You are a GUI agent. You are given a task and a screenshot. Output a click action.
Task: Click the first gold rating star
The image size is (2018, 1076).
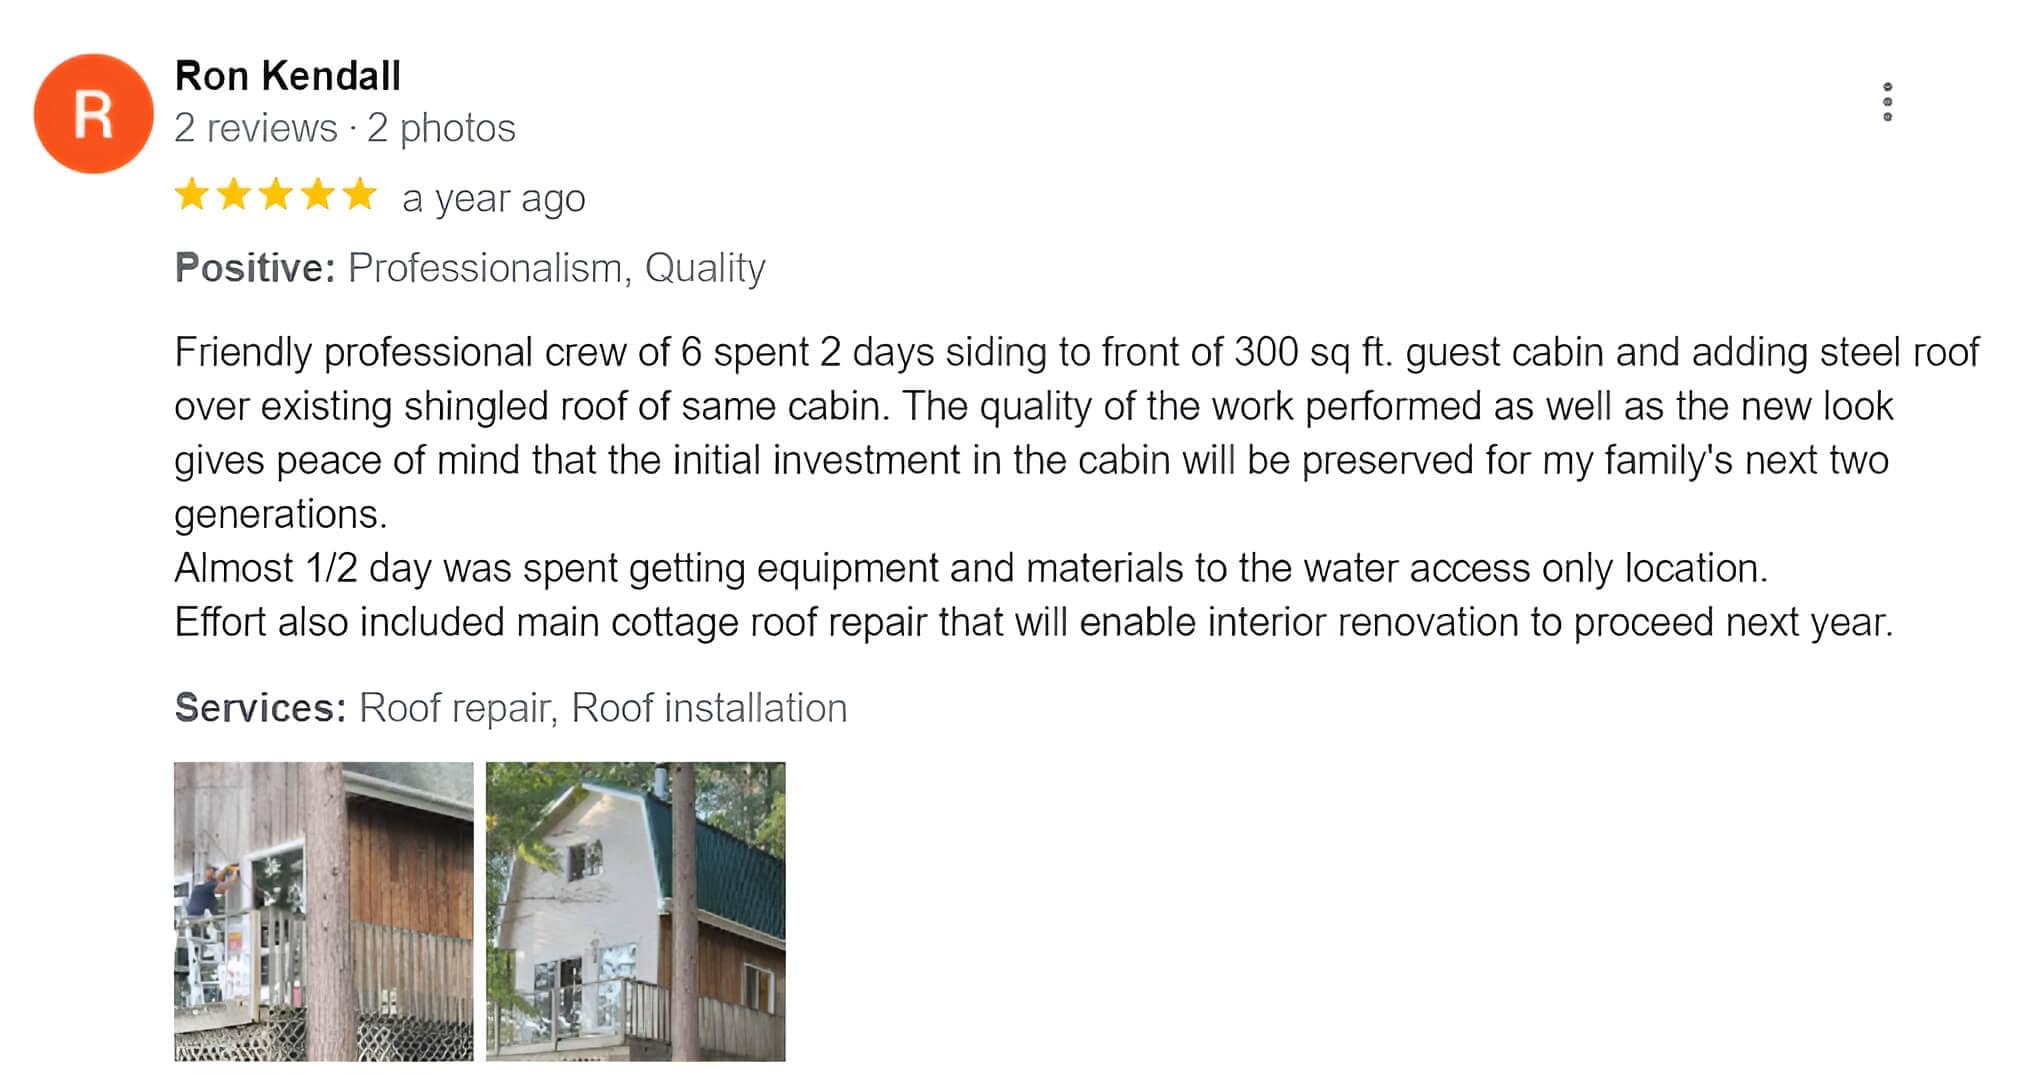pos(191,195)
